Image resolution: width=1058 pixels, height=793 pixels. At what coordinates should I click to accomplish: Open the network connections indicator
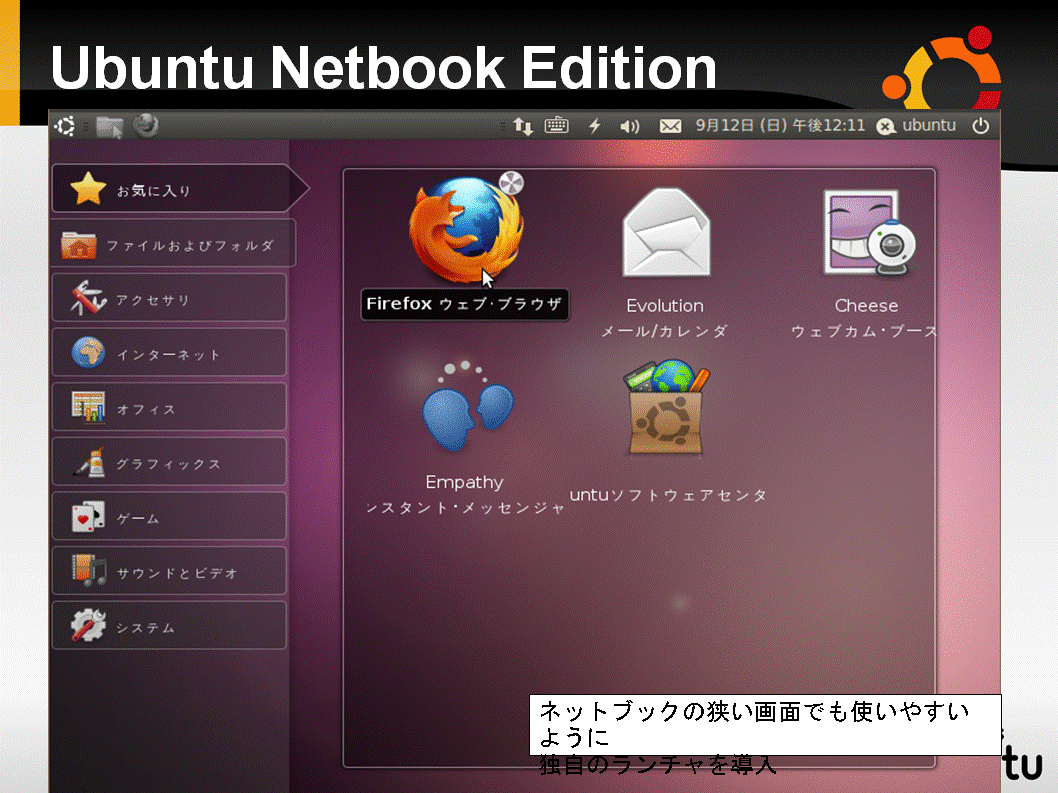(523, 126)
